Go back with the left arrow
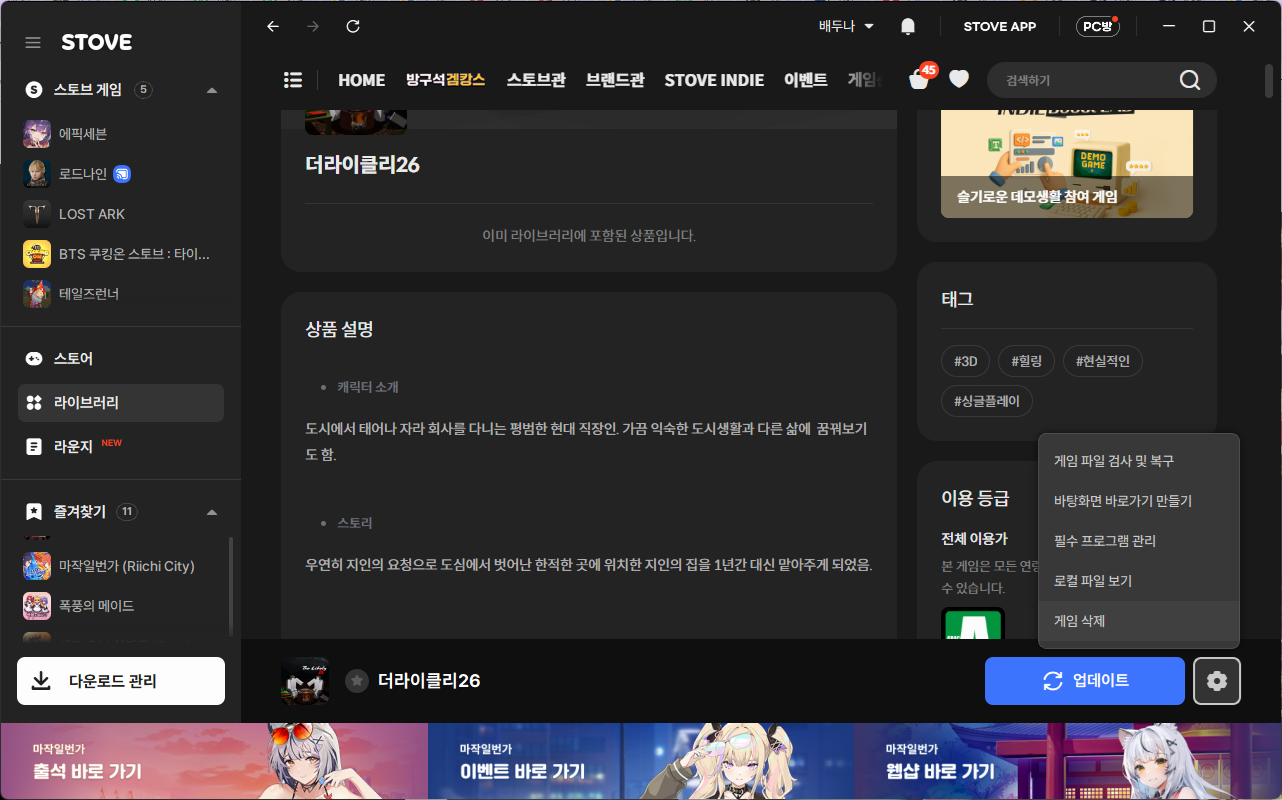The image size is (1282, 800). [x=273, y=27]
